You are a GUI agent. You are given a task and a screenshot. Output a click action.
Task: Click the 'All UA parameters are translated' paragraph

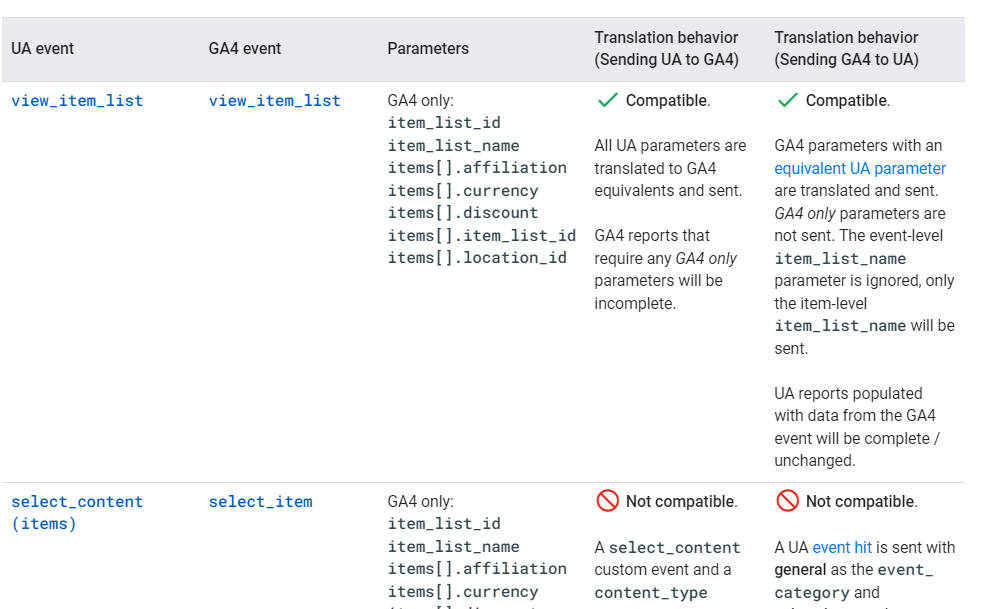click(x=670, y=168)
